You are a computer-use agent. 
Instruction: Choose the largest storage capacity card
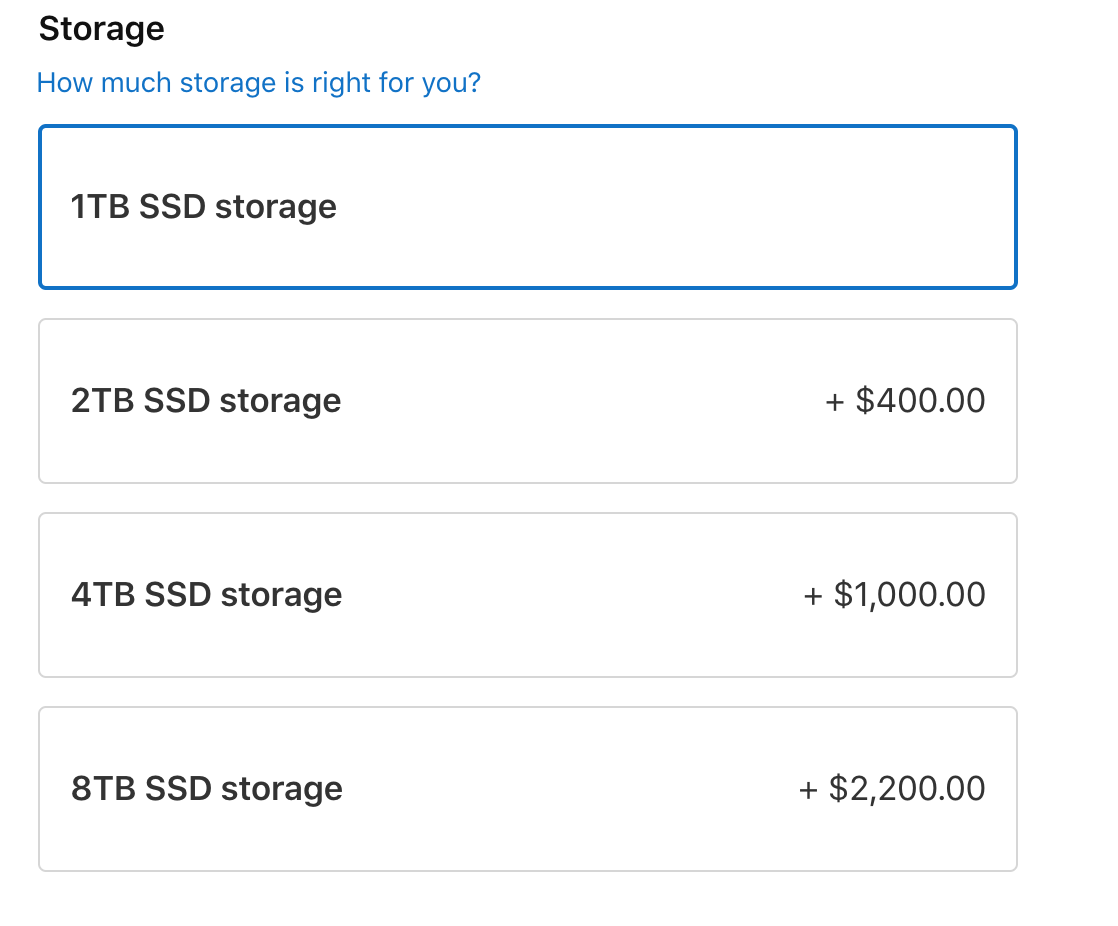[527, 789]
